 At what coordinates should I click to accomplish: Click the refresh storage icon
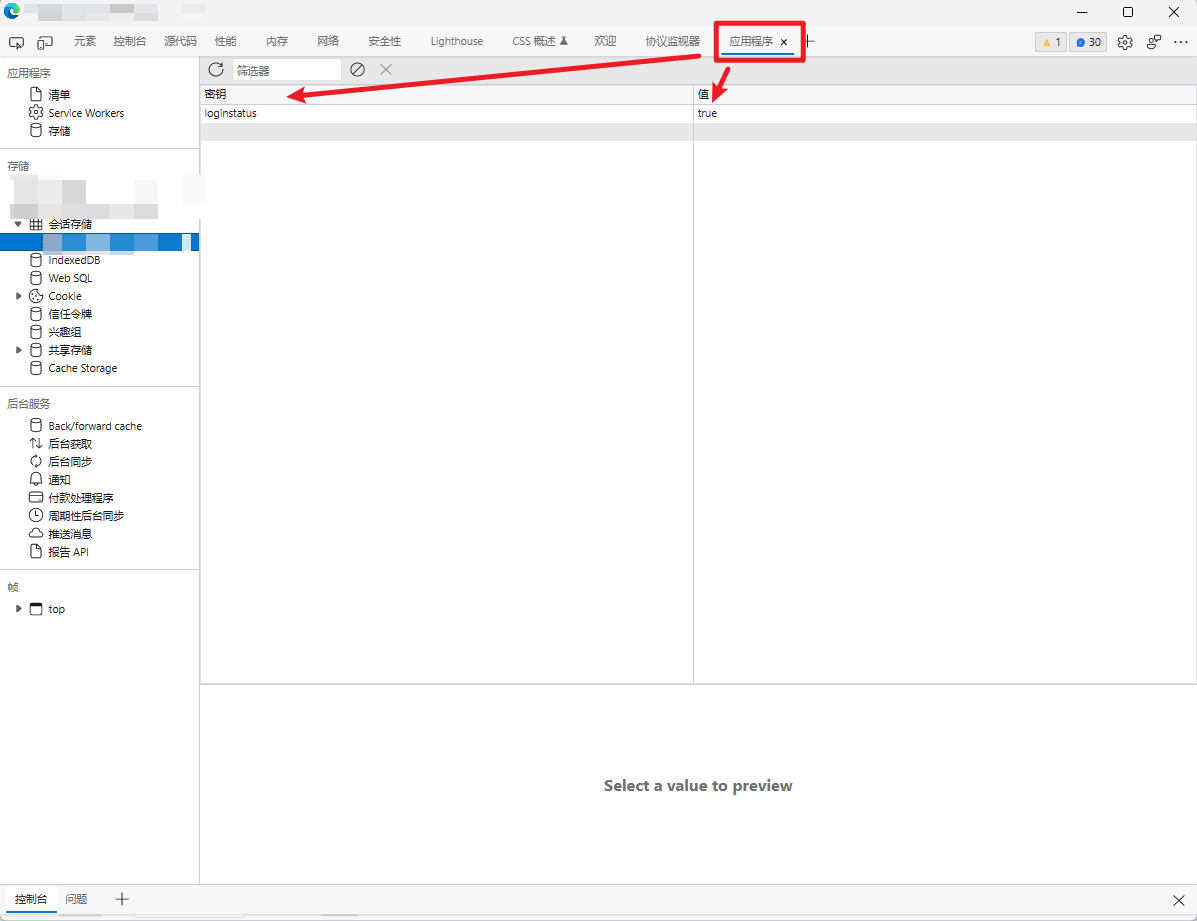tap(216, 70)
